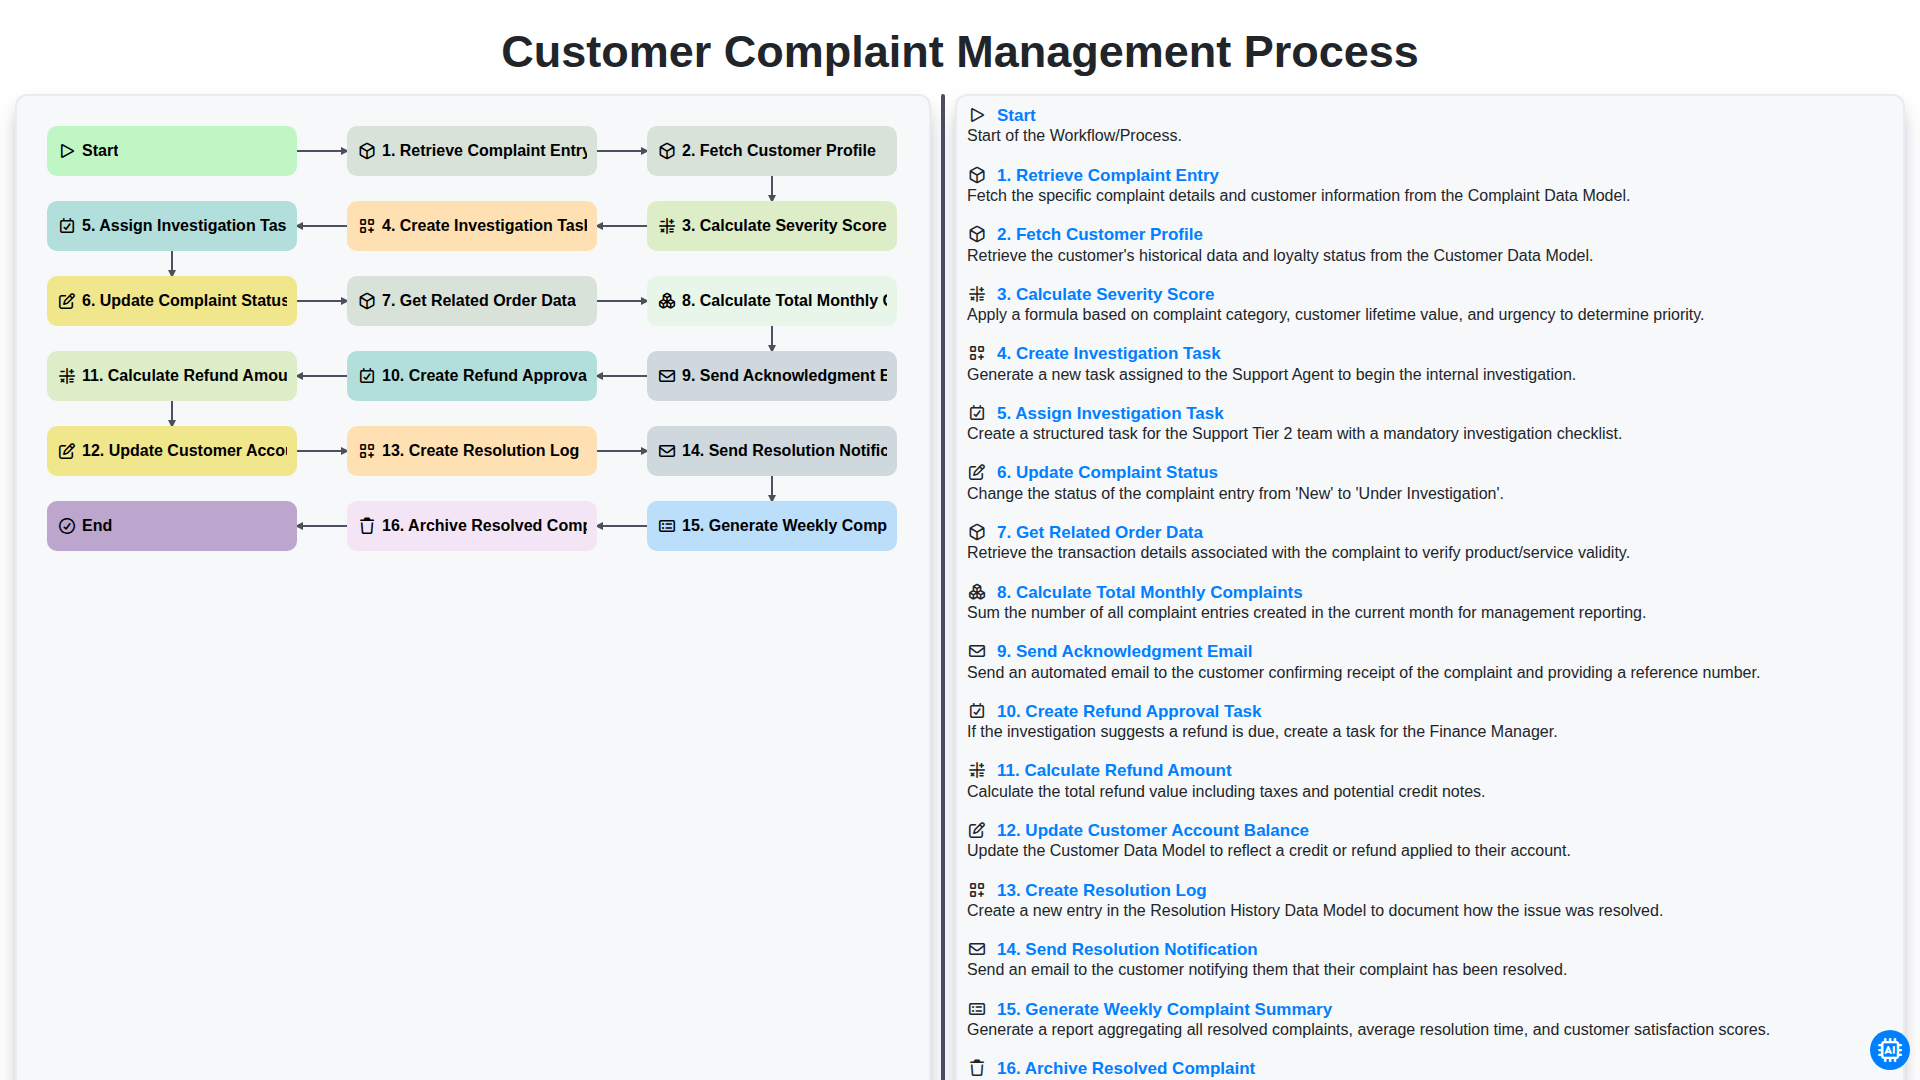Open the 12. Update Customer Account Balance link
The height and width of the screenshot is (1080, 1920).
click(1152, 830)
